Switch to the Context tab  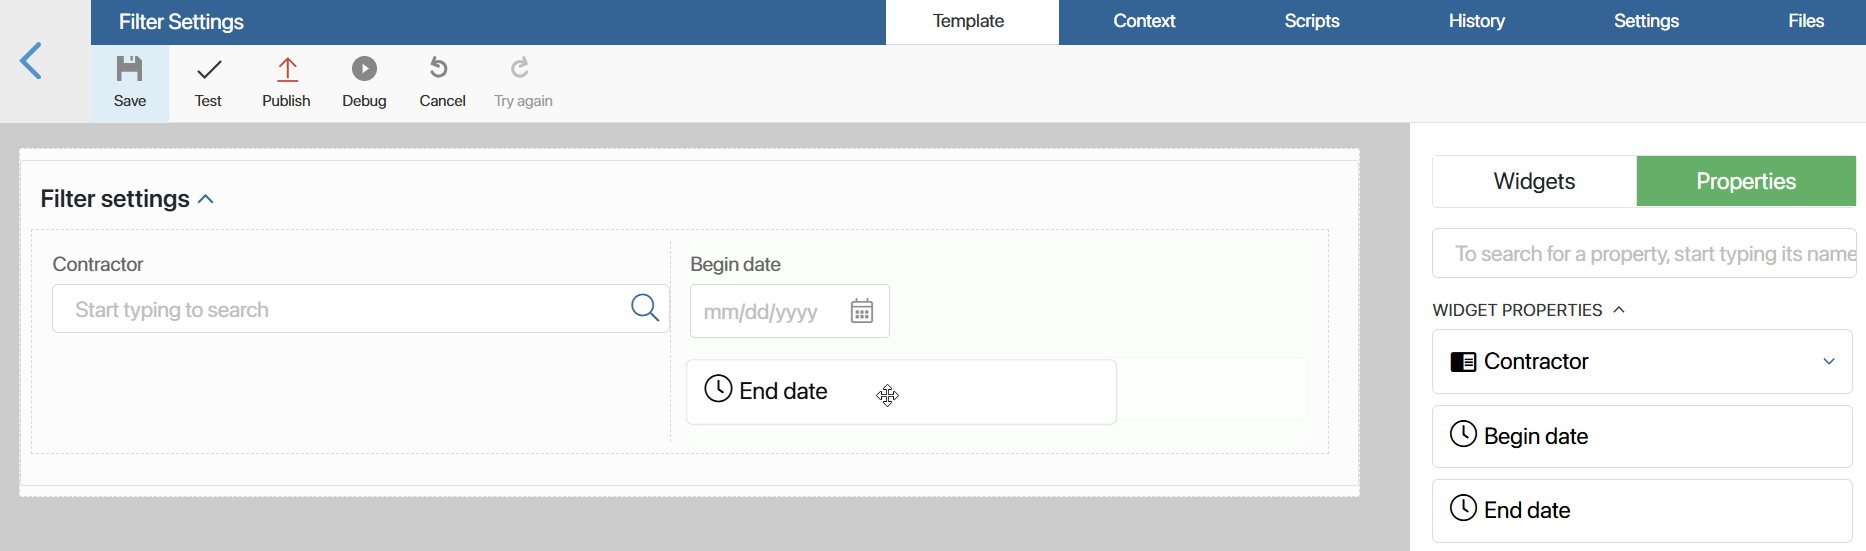1144,21
